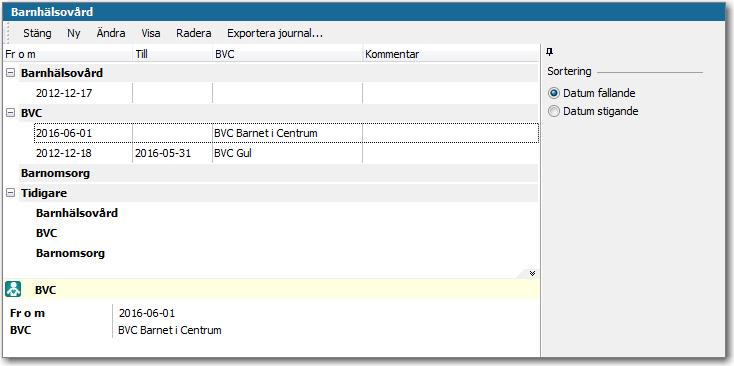The image size is (734, 366).
Task: Click Stäng in the toolbar
Action: tap(37, 33)
